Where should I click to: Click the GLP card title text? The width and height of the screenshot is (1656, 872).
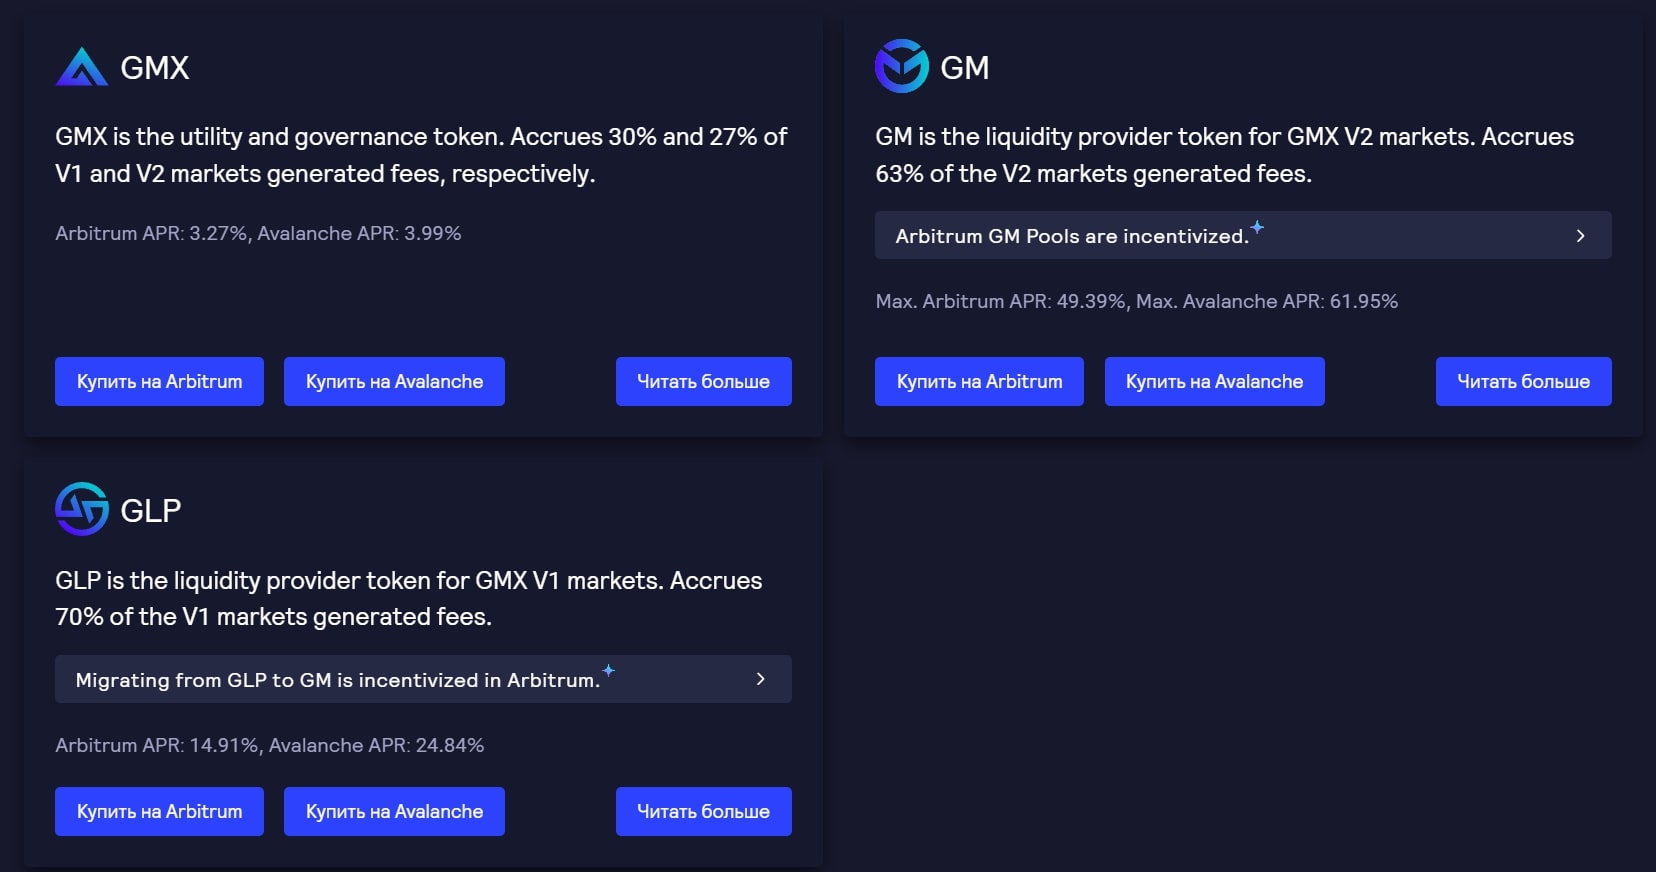pos(151,510)
